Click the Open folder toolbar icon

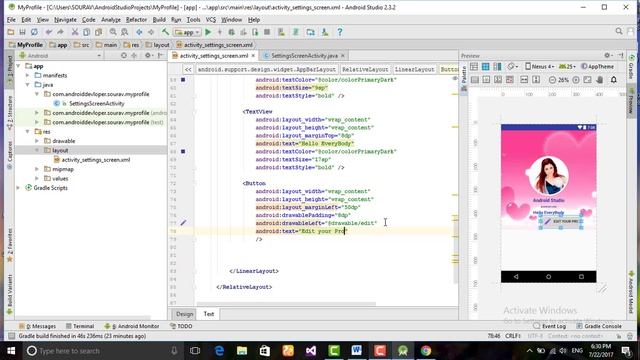(x=11, y=32)
